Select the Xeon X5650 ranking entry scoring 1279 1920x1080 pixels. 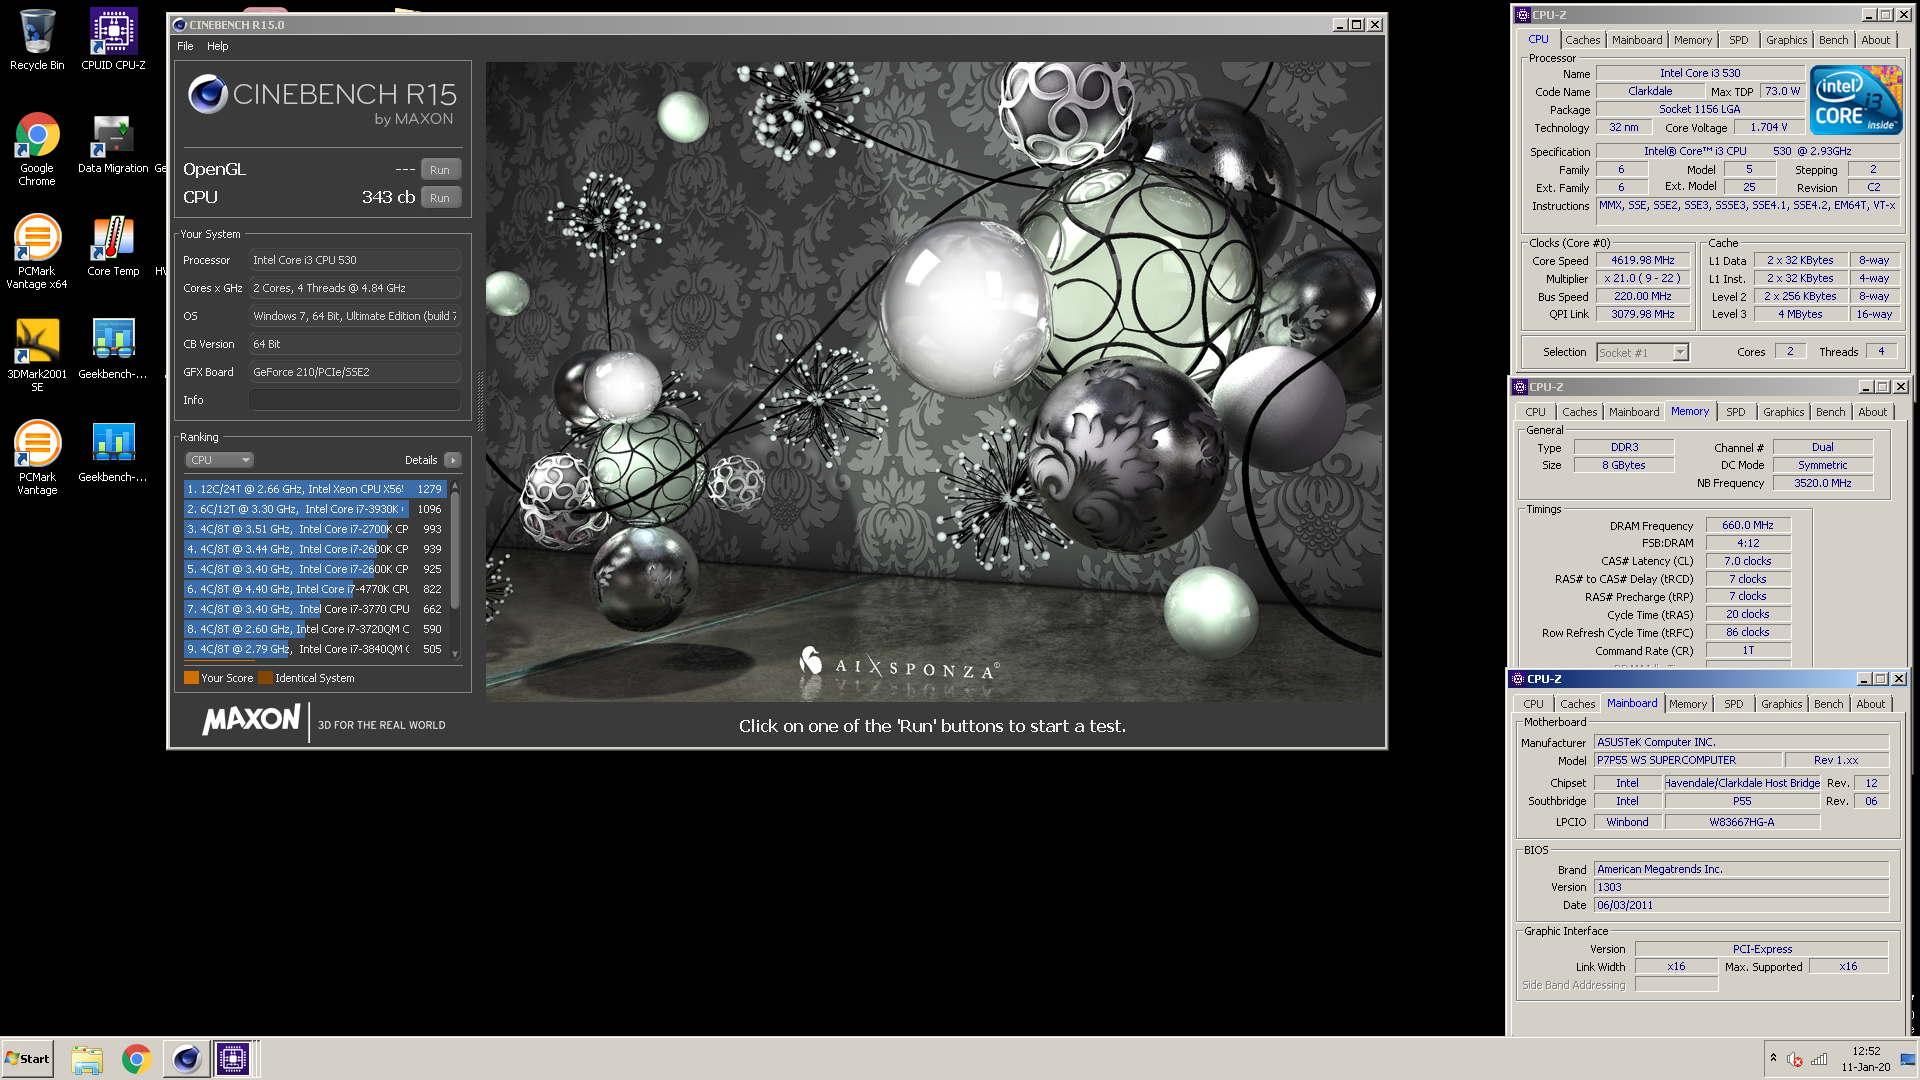coord(315,489)
